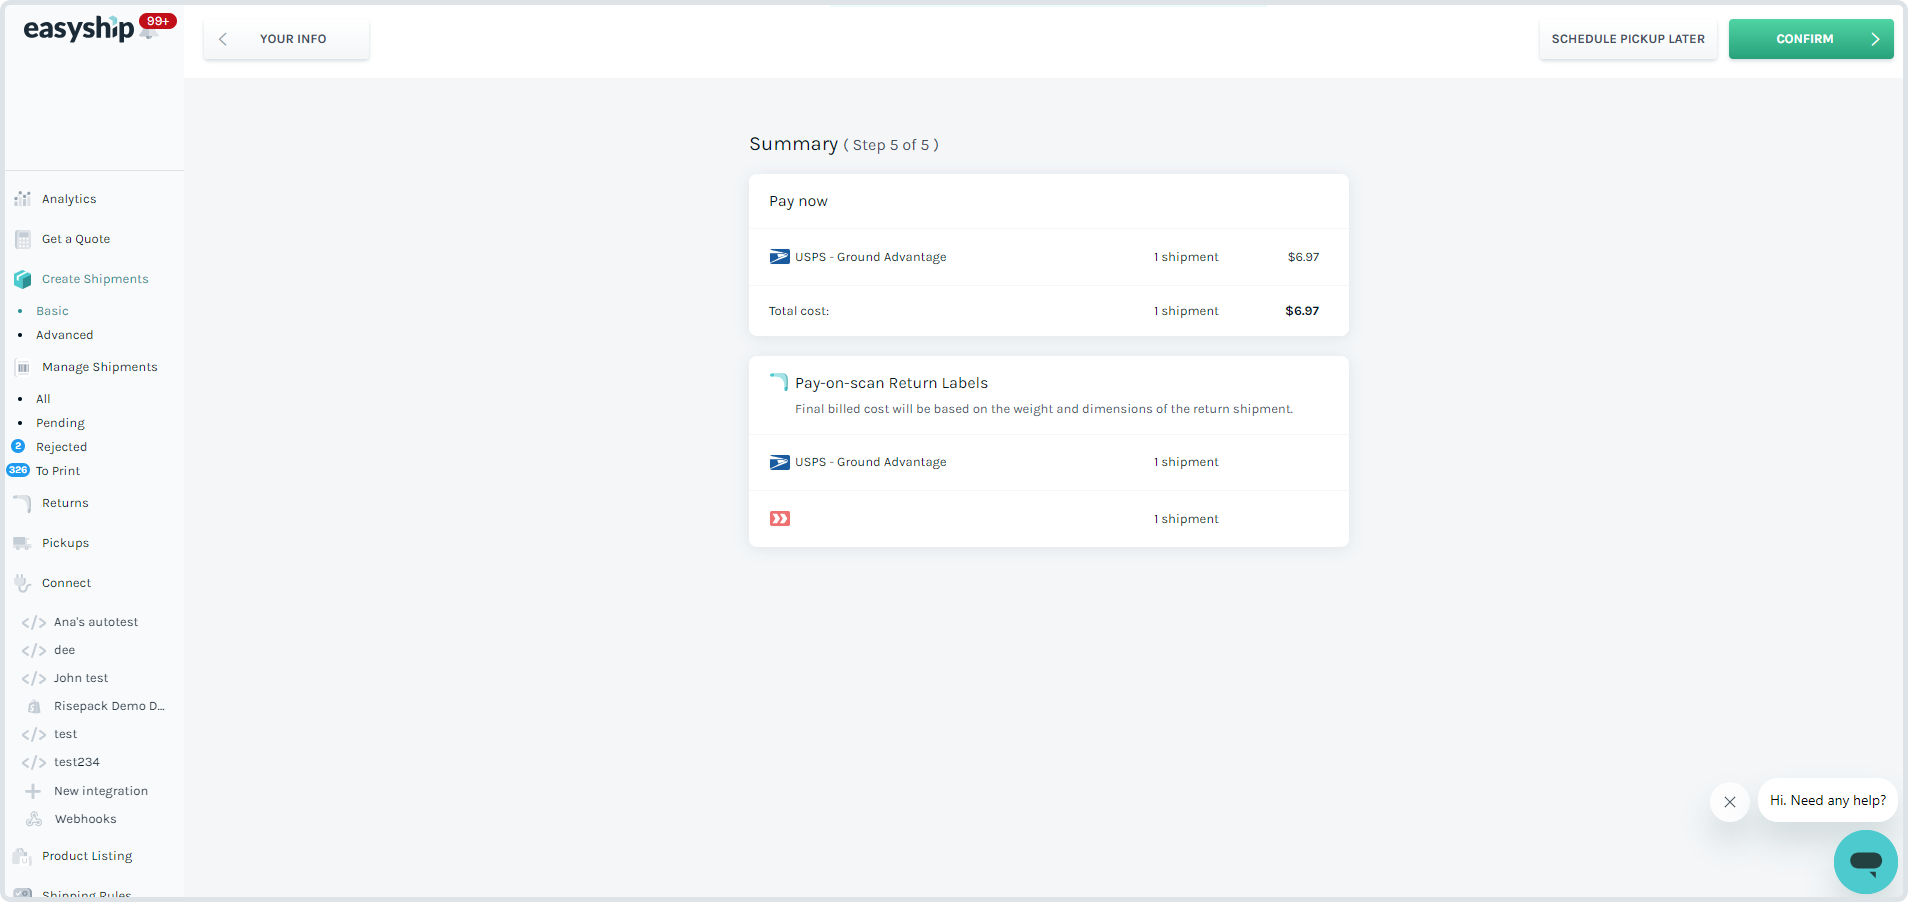
Task: Open dee integration
Action: pos(64,650)
